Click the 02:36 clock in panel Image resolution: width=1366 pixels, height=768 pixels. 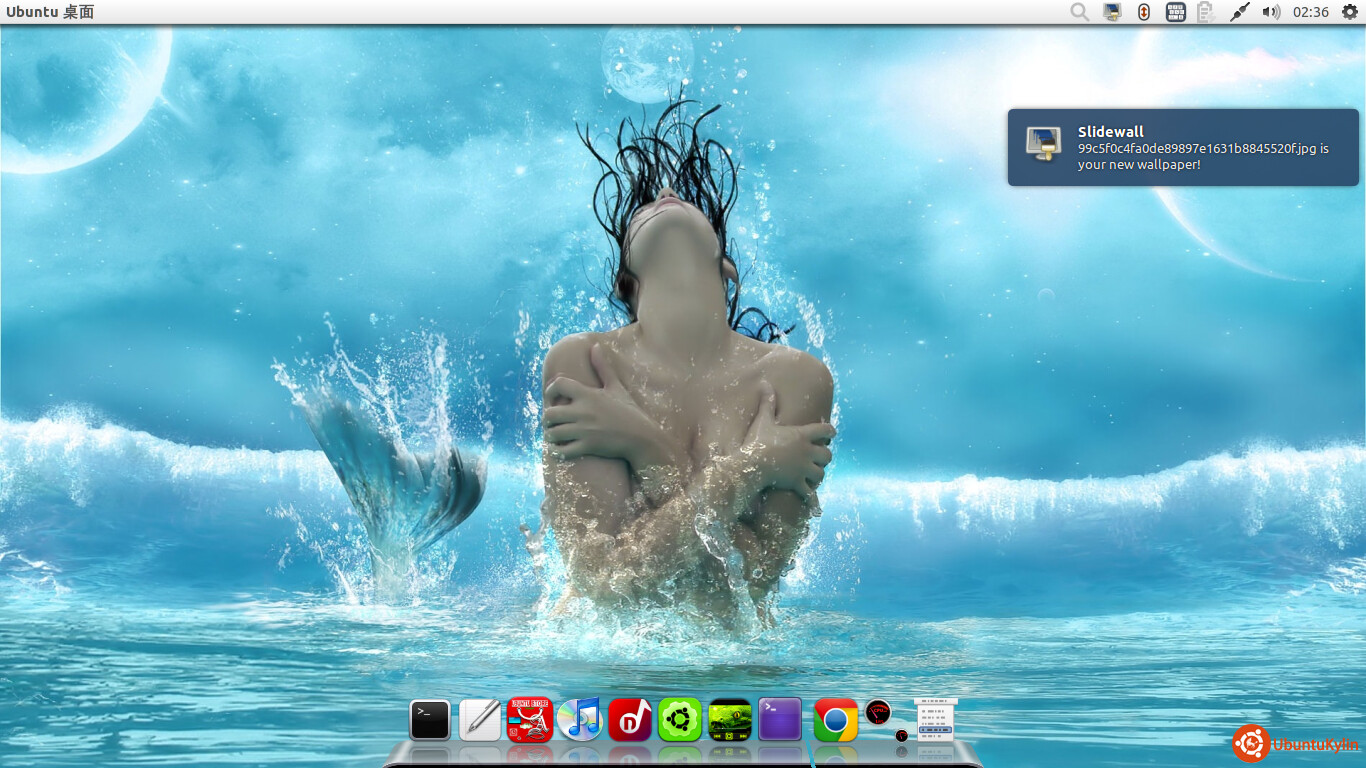[1310, 12]
